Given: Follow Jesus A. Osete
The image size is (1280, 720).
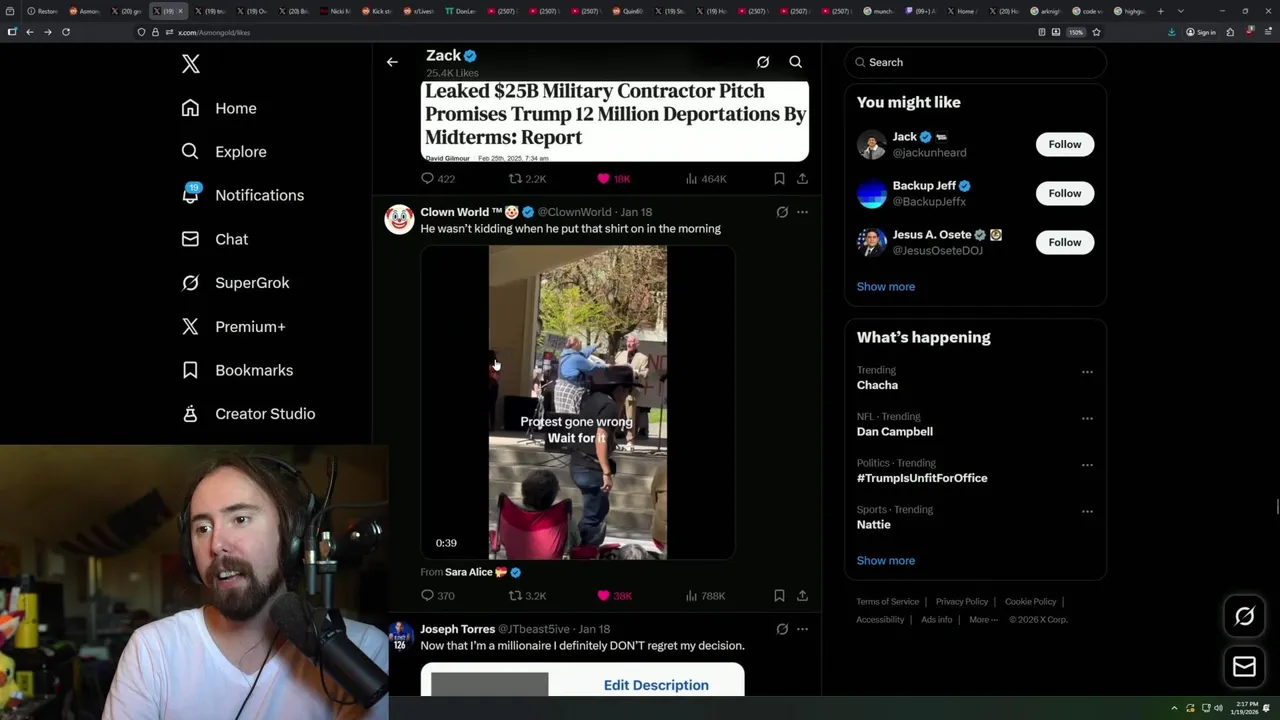Looking at the screenshot, I should pyautogui.click(x=1065, y=242).
